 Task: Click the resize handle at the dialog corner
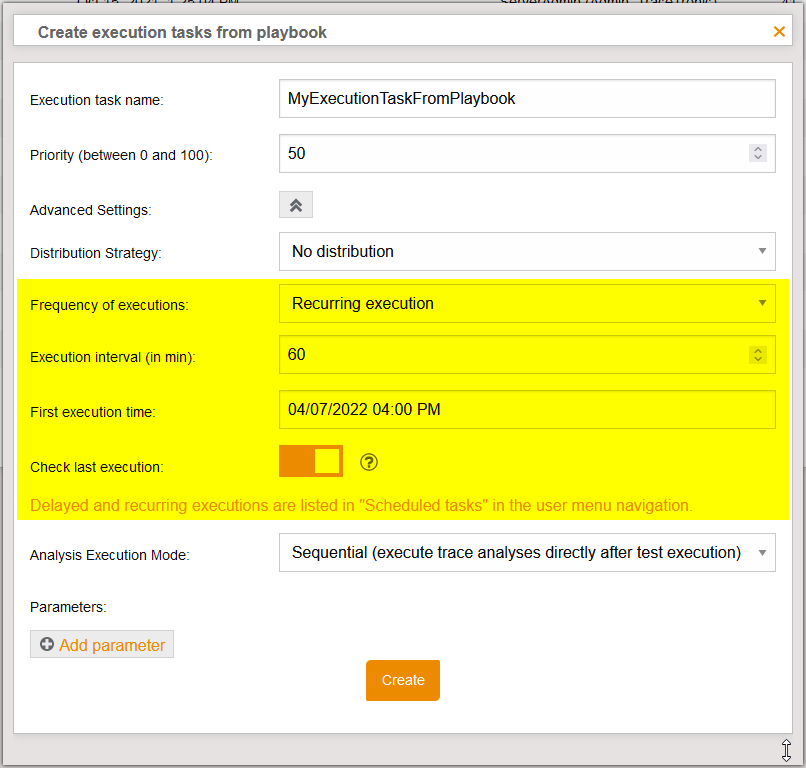[787, 749]
